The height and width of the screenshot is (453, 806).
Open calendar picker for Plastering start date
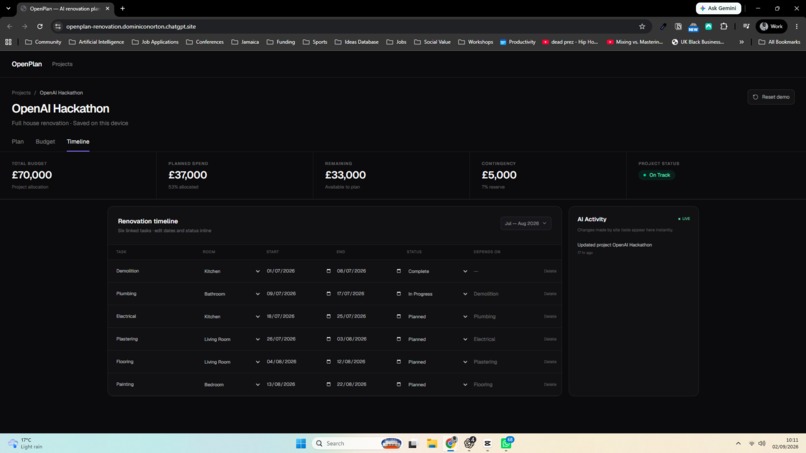click(328, 339)
